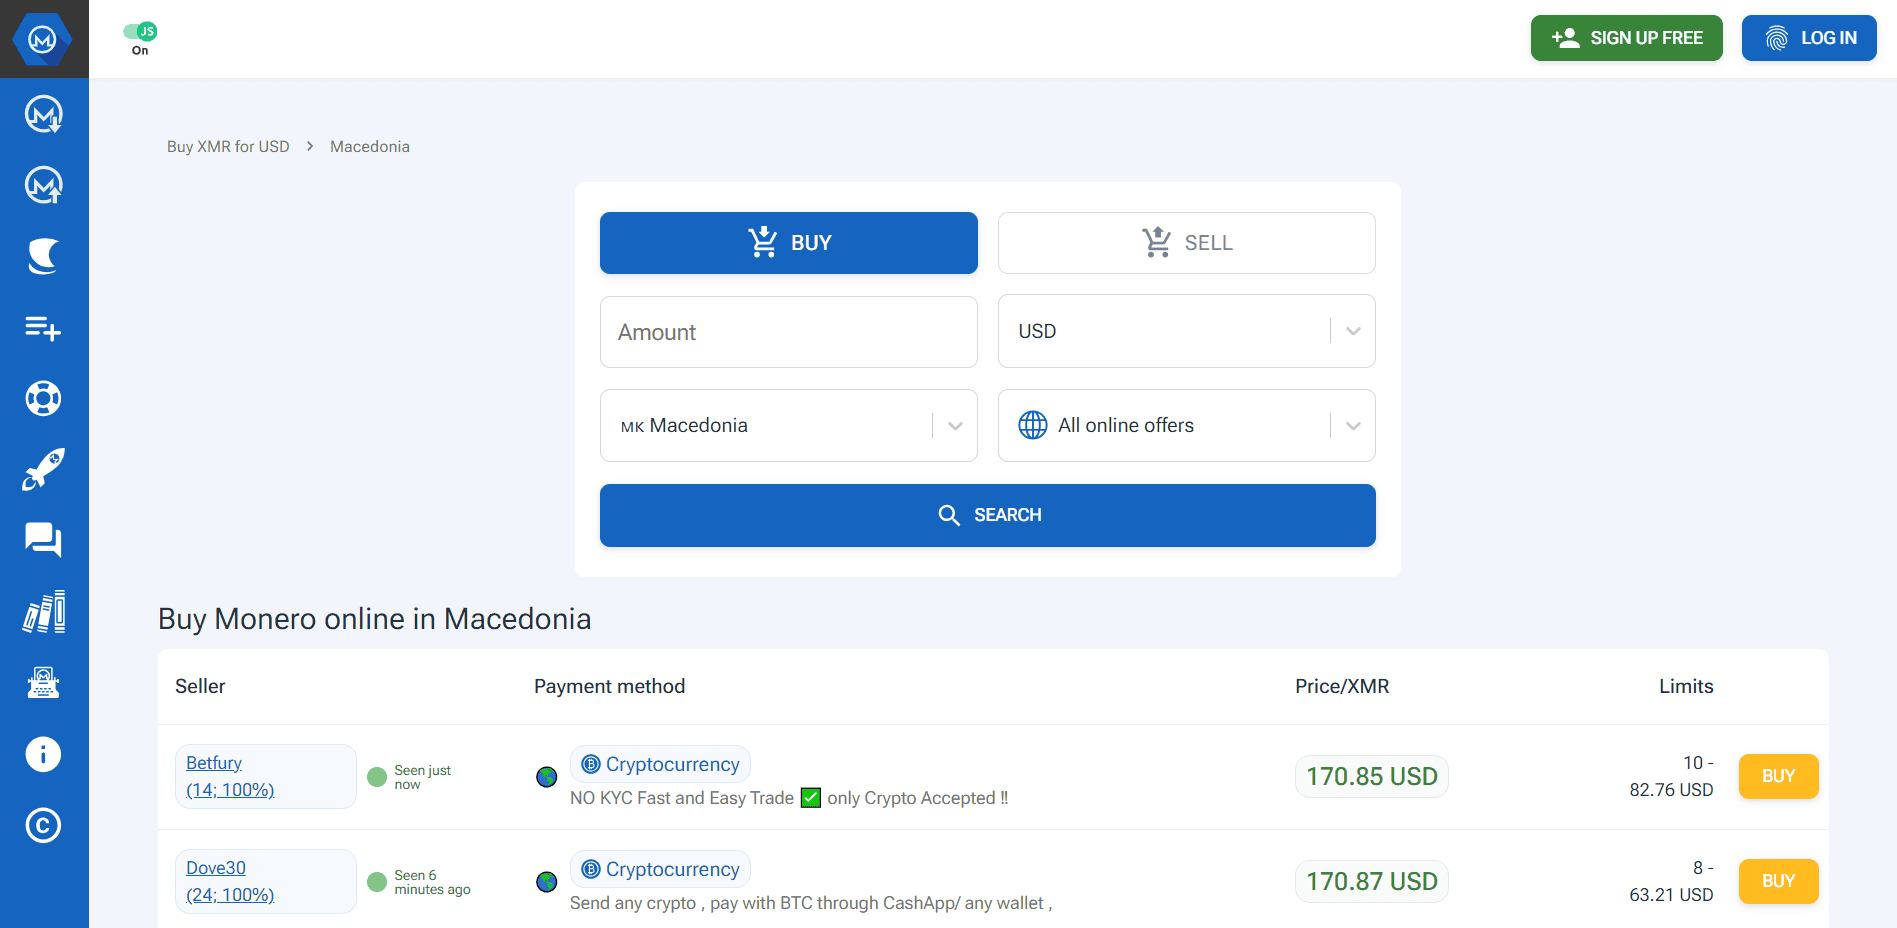
Task: Click into the Amount input field
Action: (788, 332)
